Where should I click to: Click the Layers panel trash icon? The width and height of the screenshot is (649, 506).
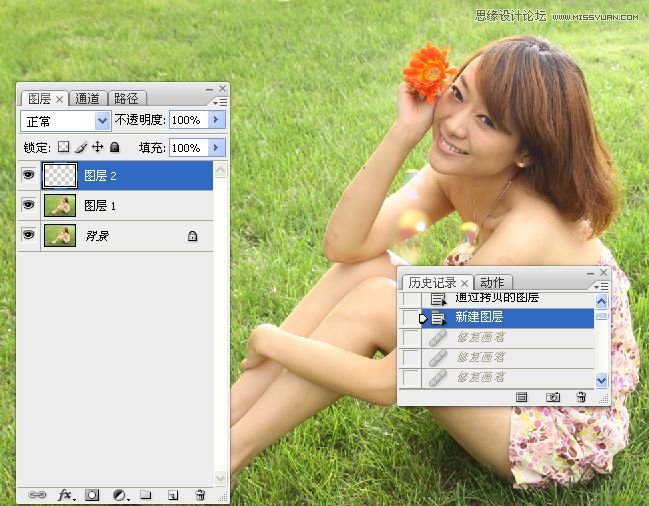click(x=200, y=494)
